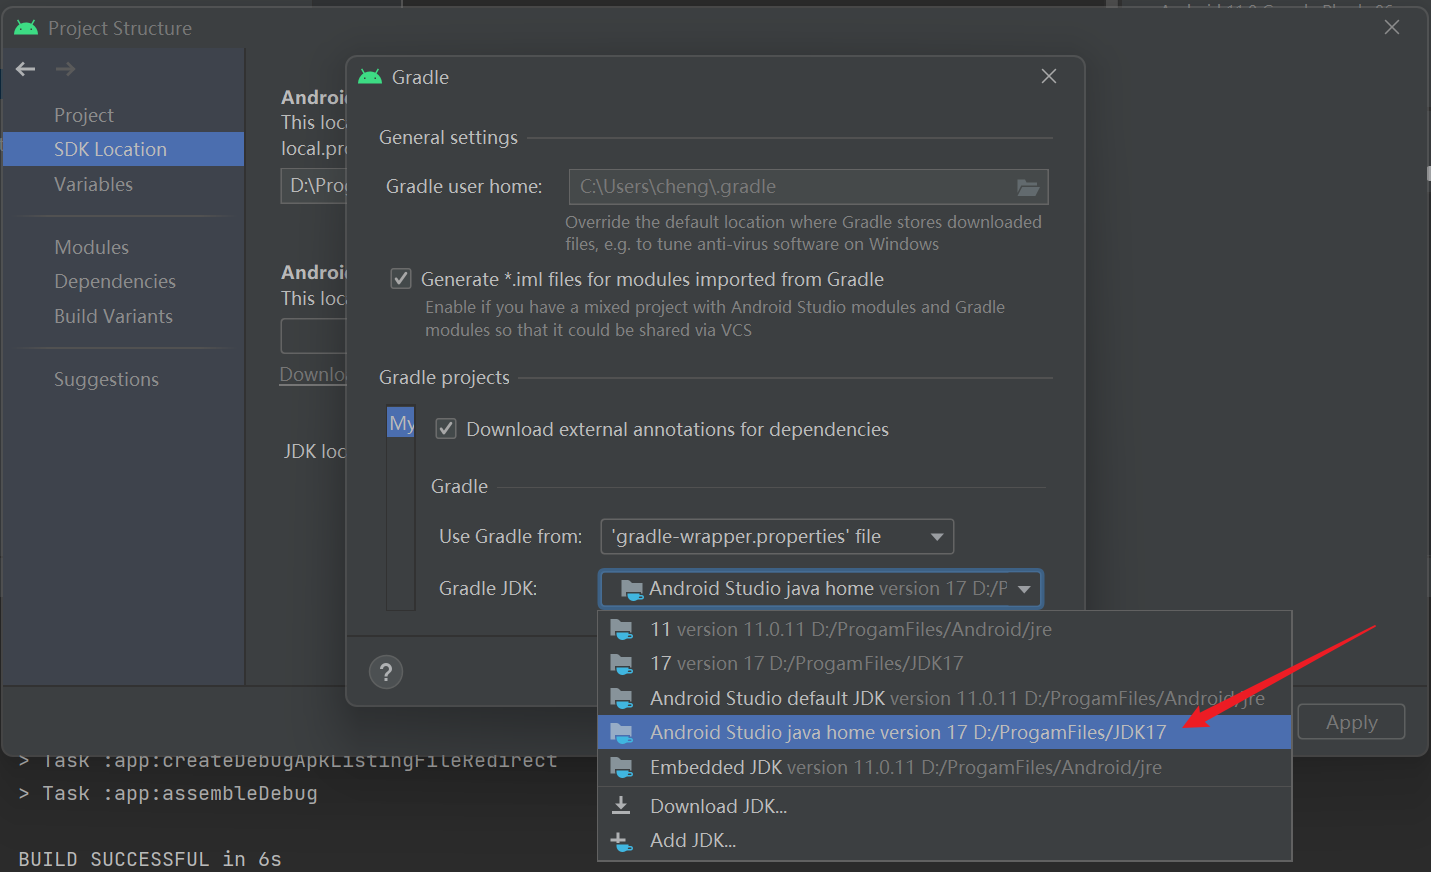Click folder icon beside Android Studio default JDK
This screenshot has width=1431, height=872.
click(622, 698)
